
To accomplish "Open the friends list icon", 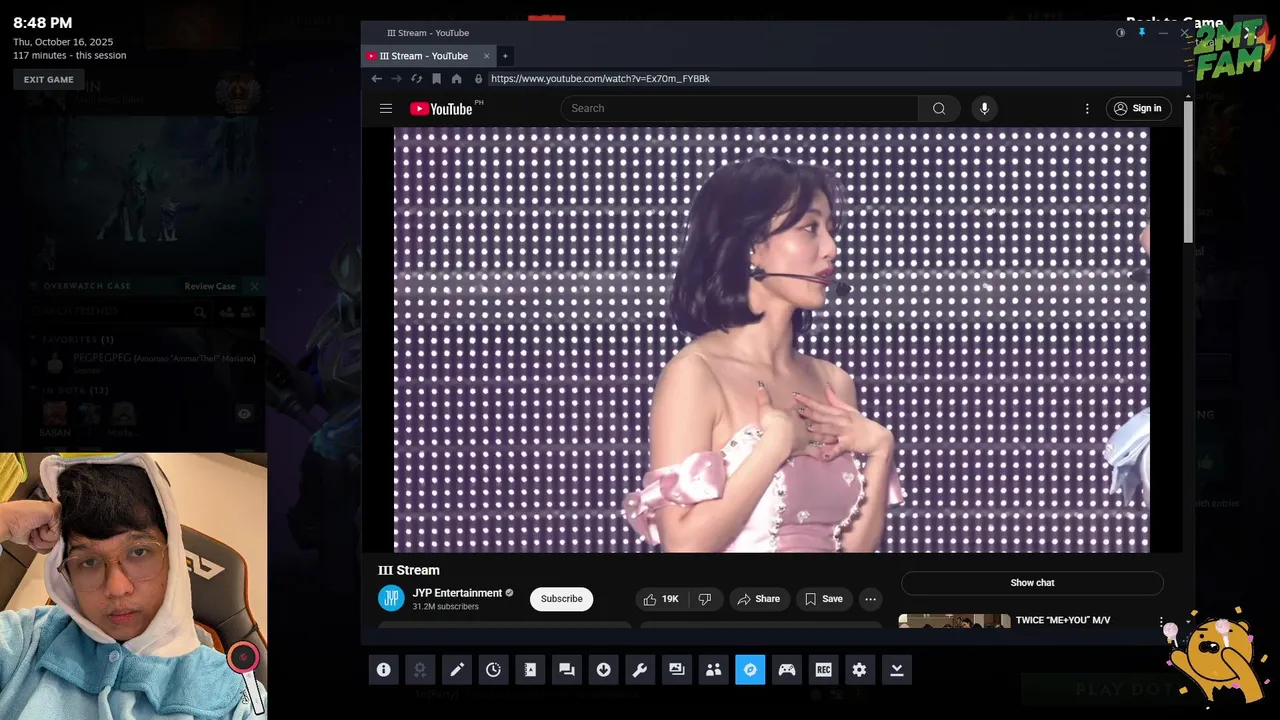I will (713, 670).
